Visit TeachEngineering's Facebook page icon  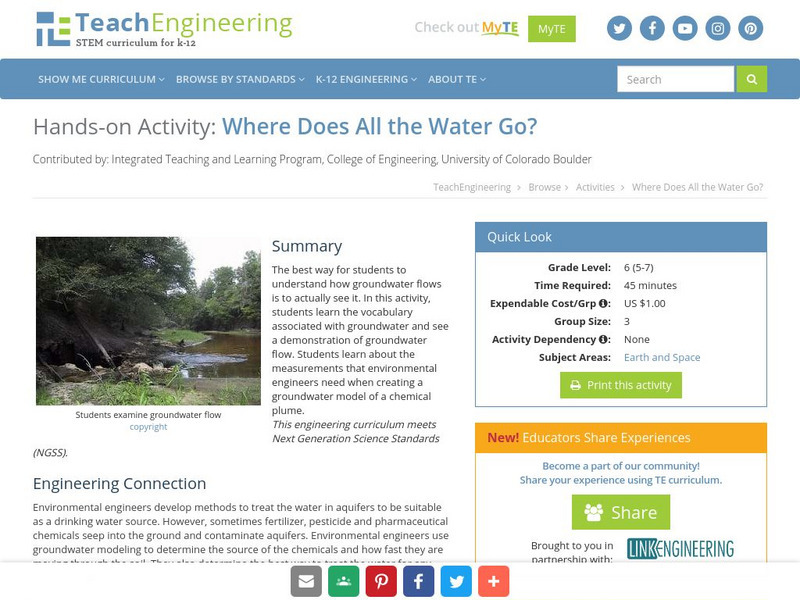point(652,29)
